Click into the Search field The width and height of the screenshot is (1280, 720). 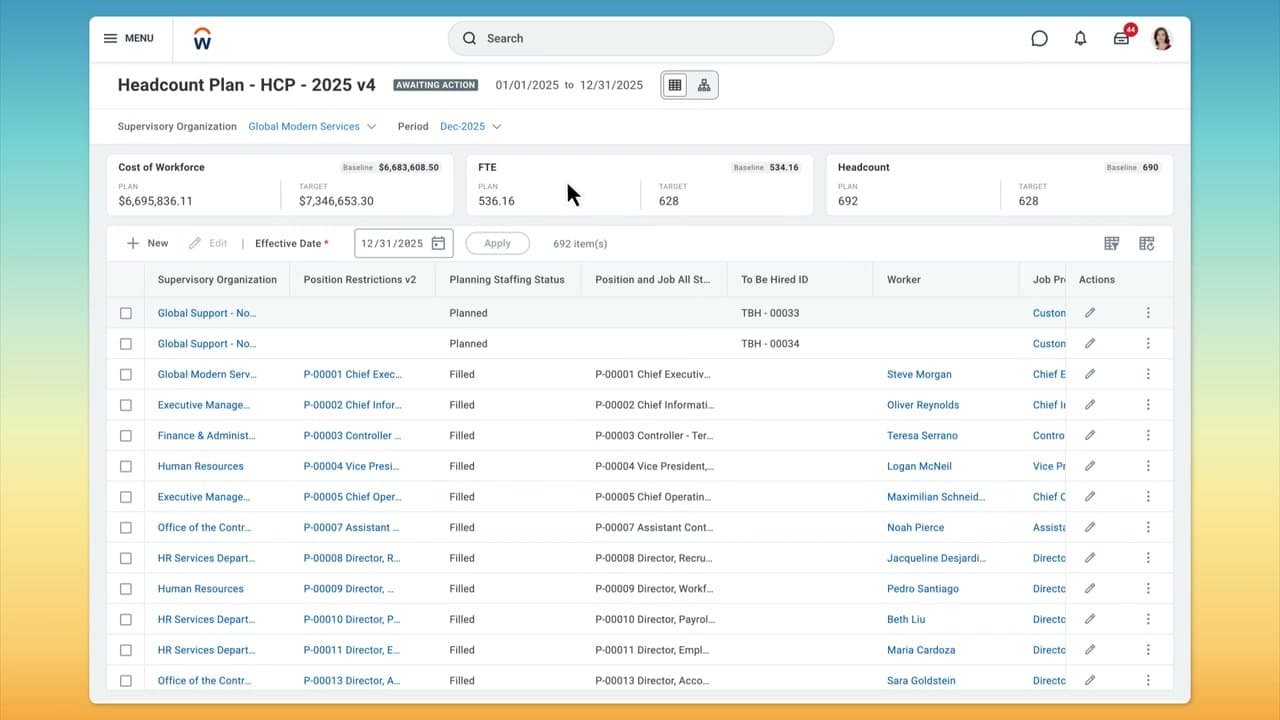coord(641,38)
